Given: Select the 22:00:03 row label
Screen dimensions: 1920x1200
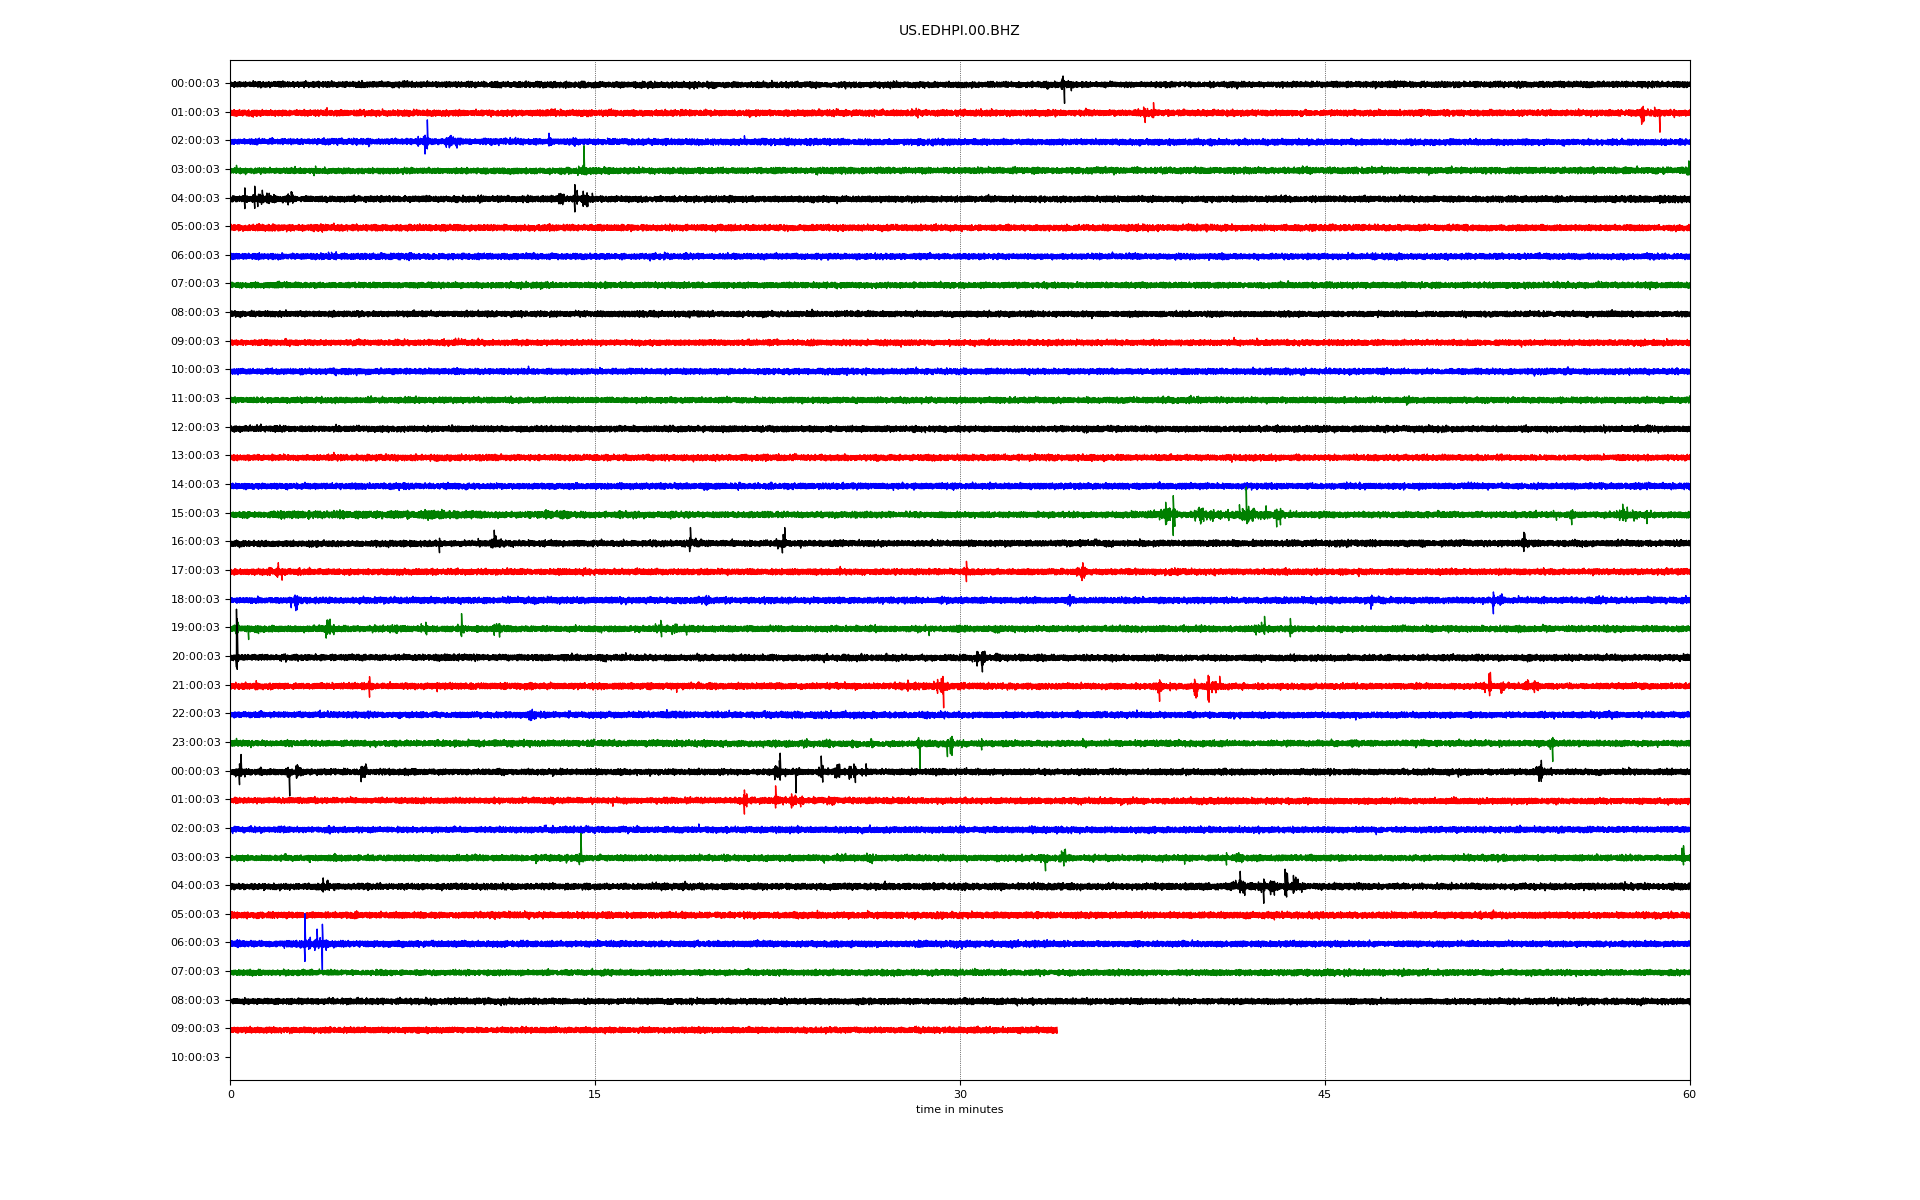Looking at the screenshot, I should [x=195, y=714].
